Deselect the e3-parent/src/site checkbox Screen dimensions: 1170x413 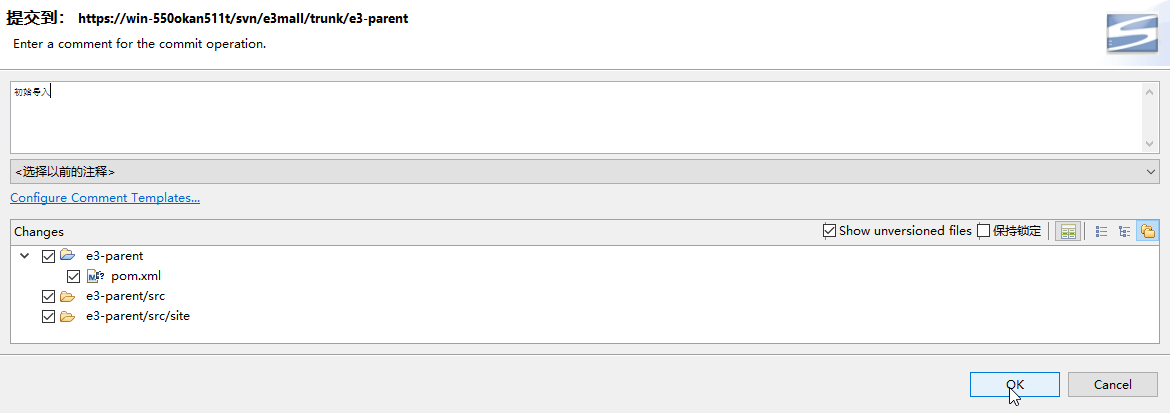[x=49, y=316]
